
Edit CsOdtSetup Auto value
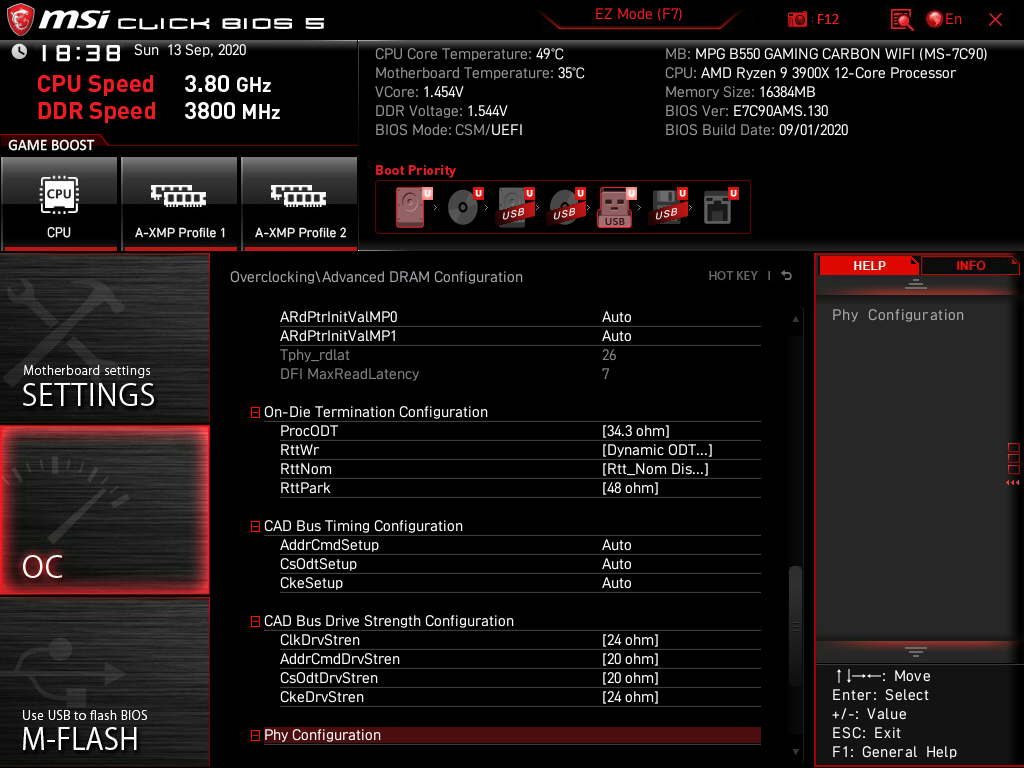616,564
